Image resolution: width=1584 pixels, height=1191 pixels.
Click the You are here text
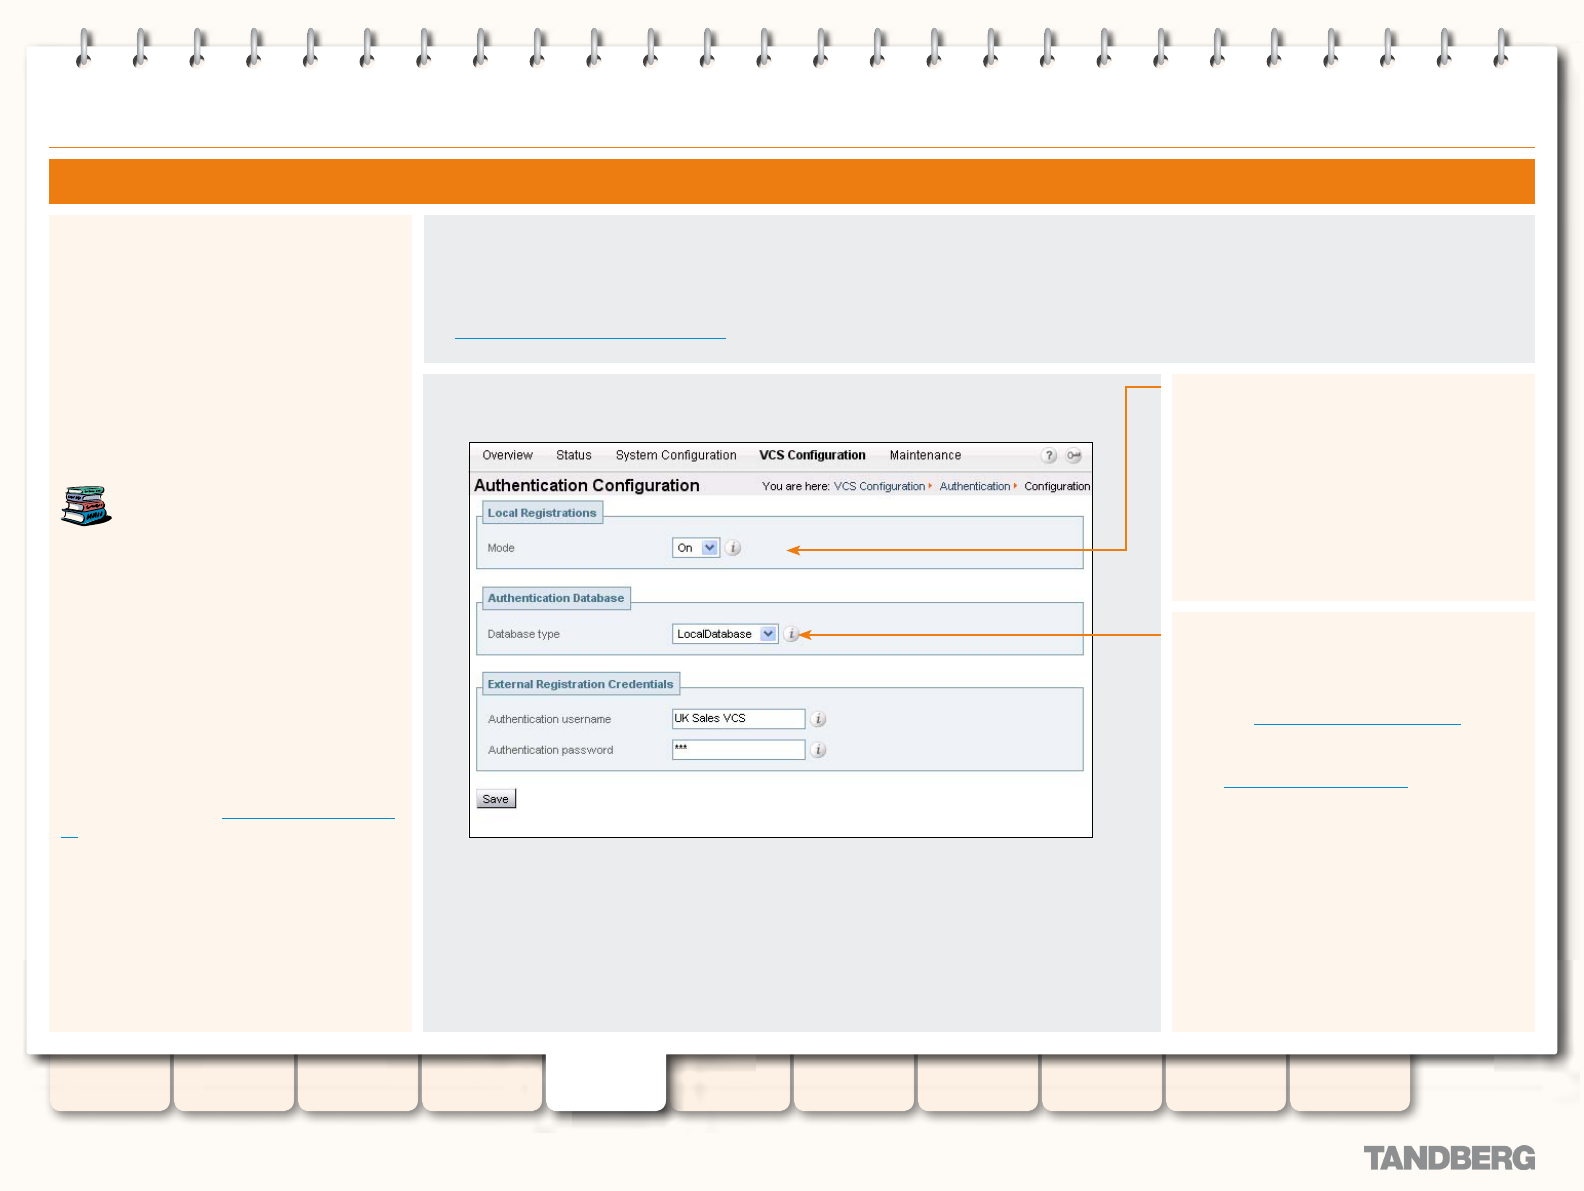pos(796,487)
